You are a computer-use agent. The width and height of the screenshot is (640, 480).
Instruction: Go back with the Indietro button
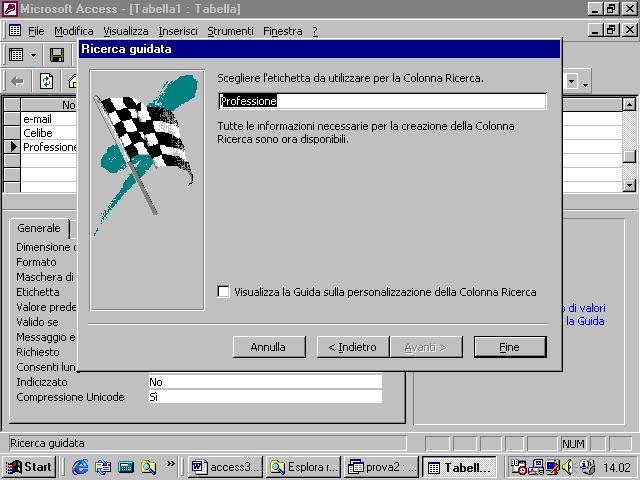[x=353, y=347]
